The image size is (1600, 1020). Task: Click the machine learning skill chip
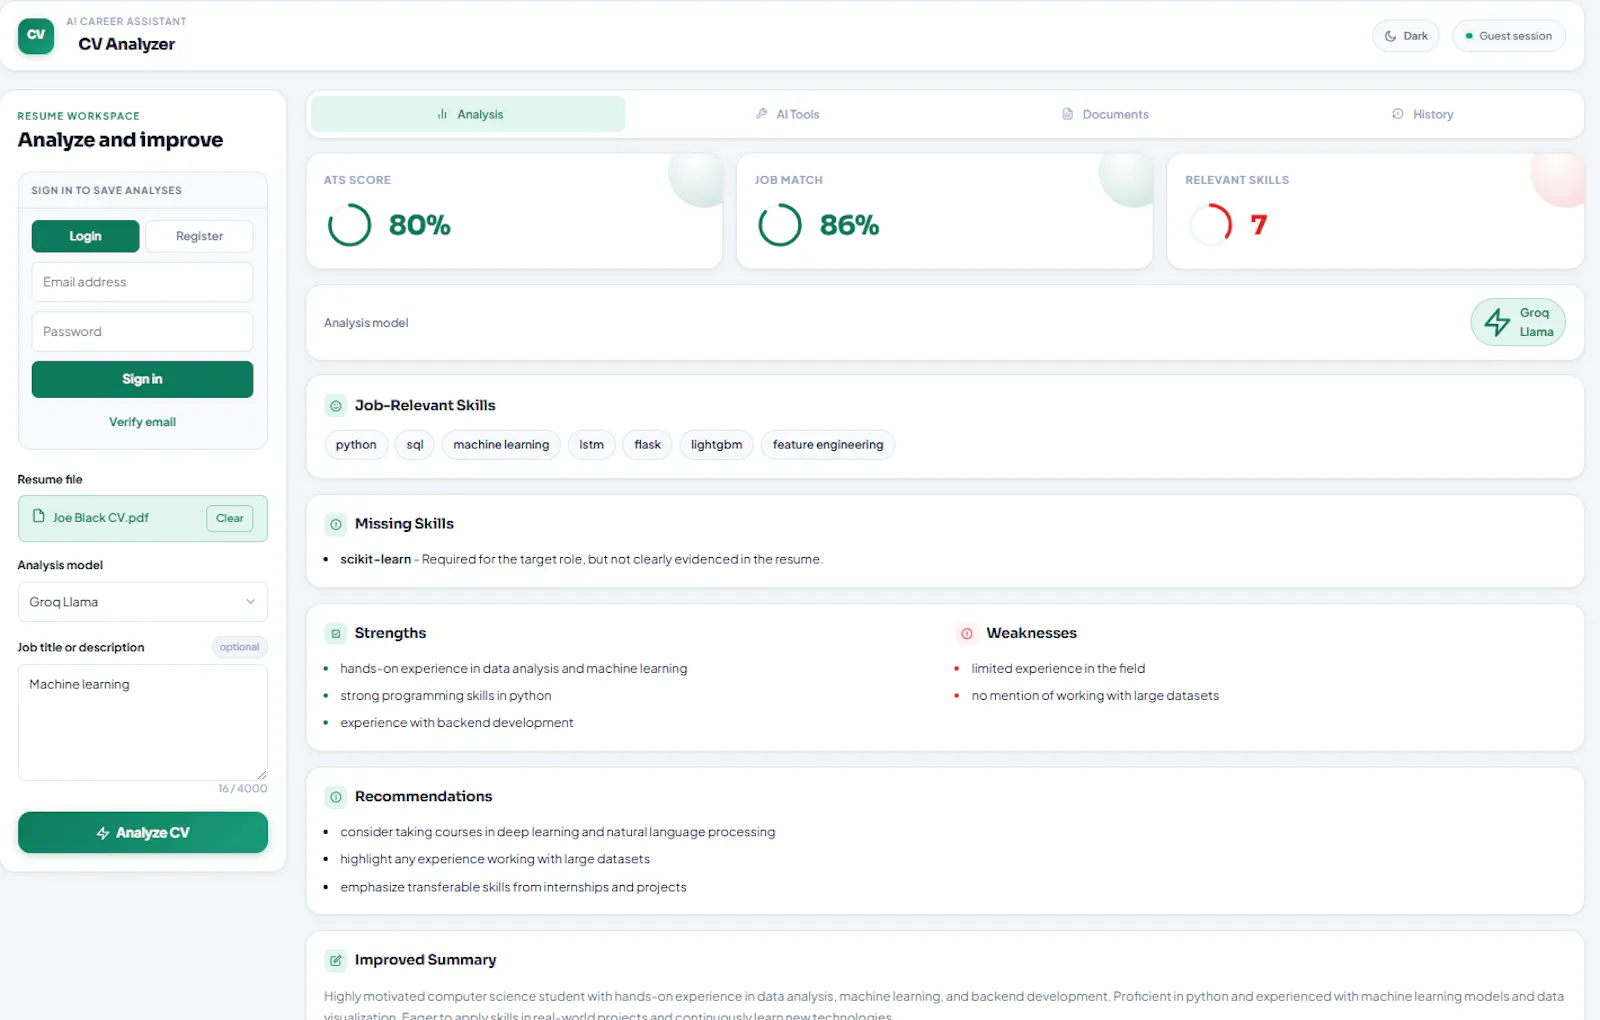501,444
